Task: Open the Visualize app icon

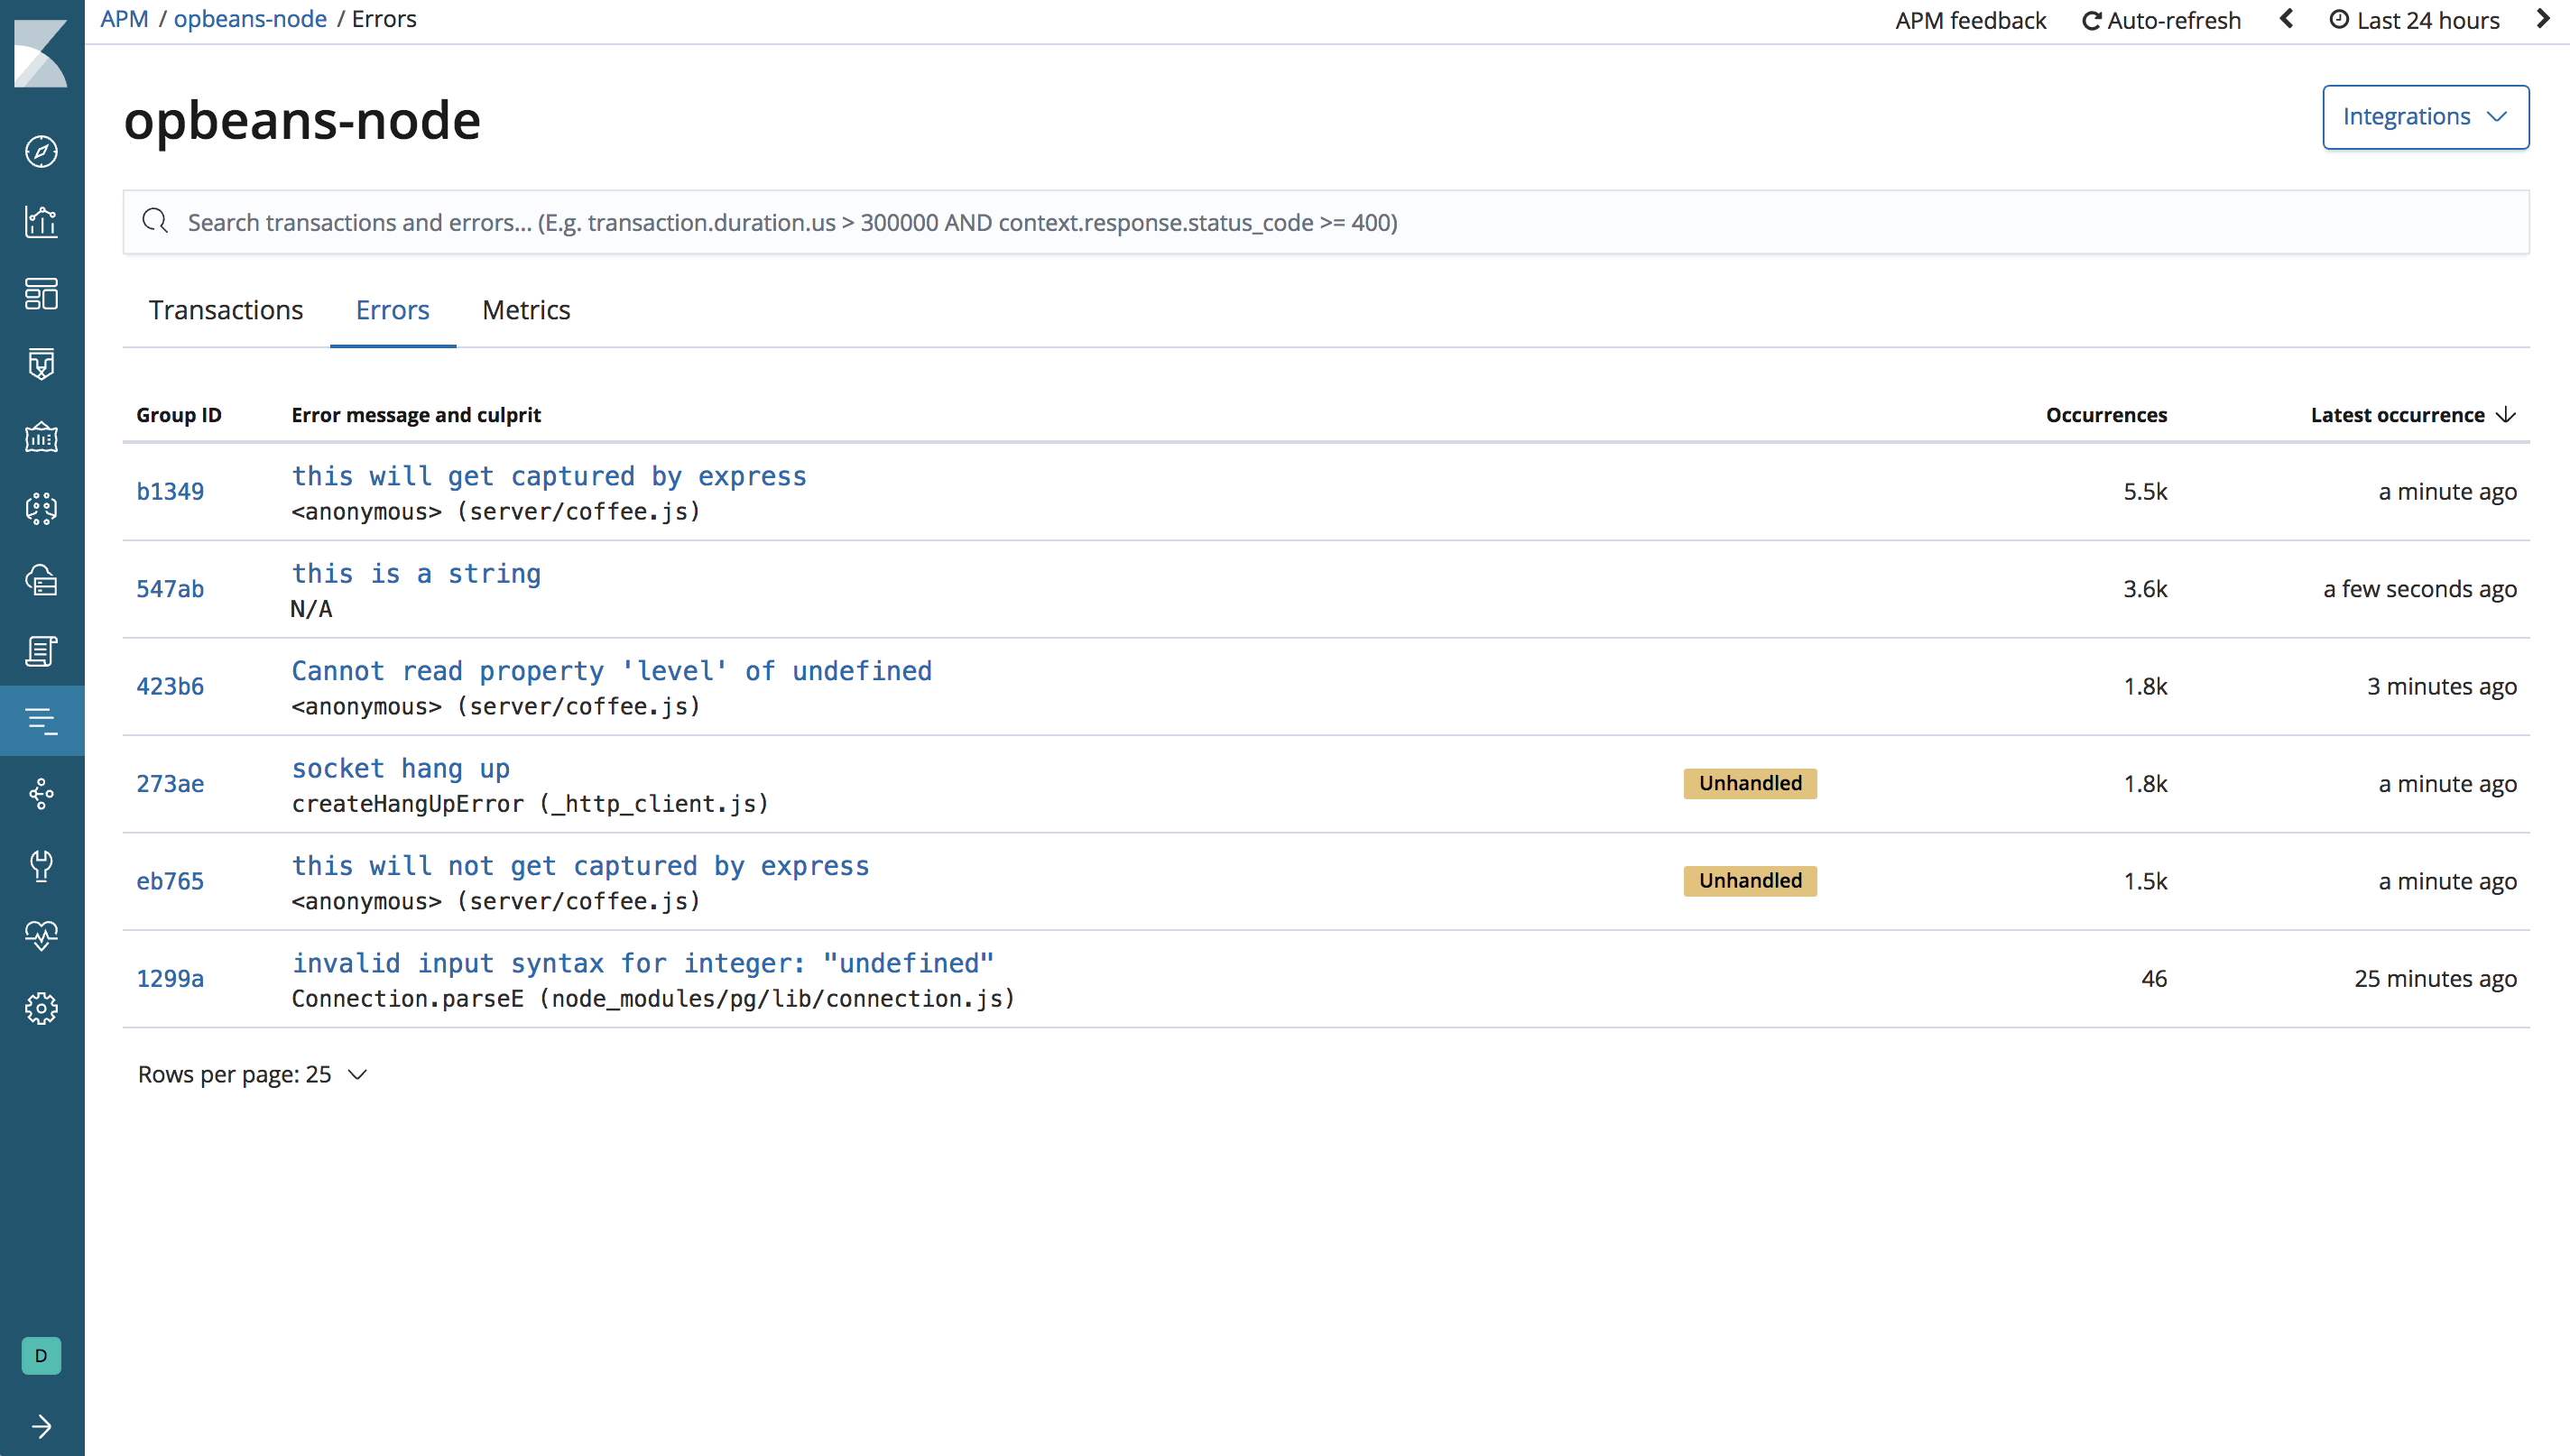Action: click(41, 222)
